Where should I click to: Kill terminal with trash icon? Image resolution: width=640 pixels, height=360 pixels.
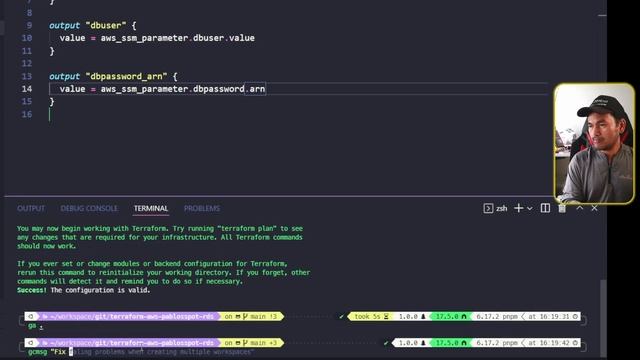[x=562, y=208]
